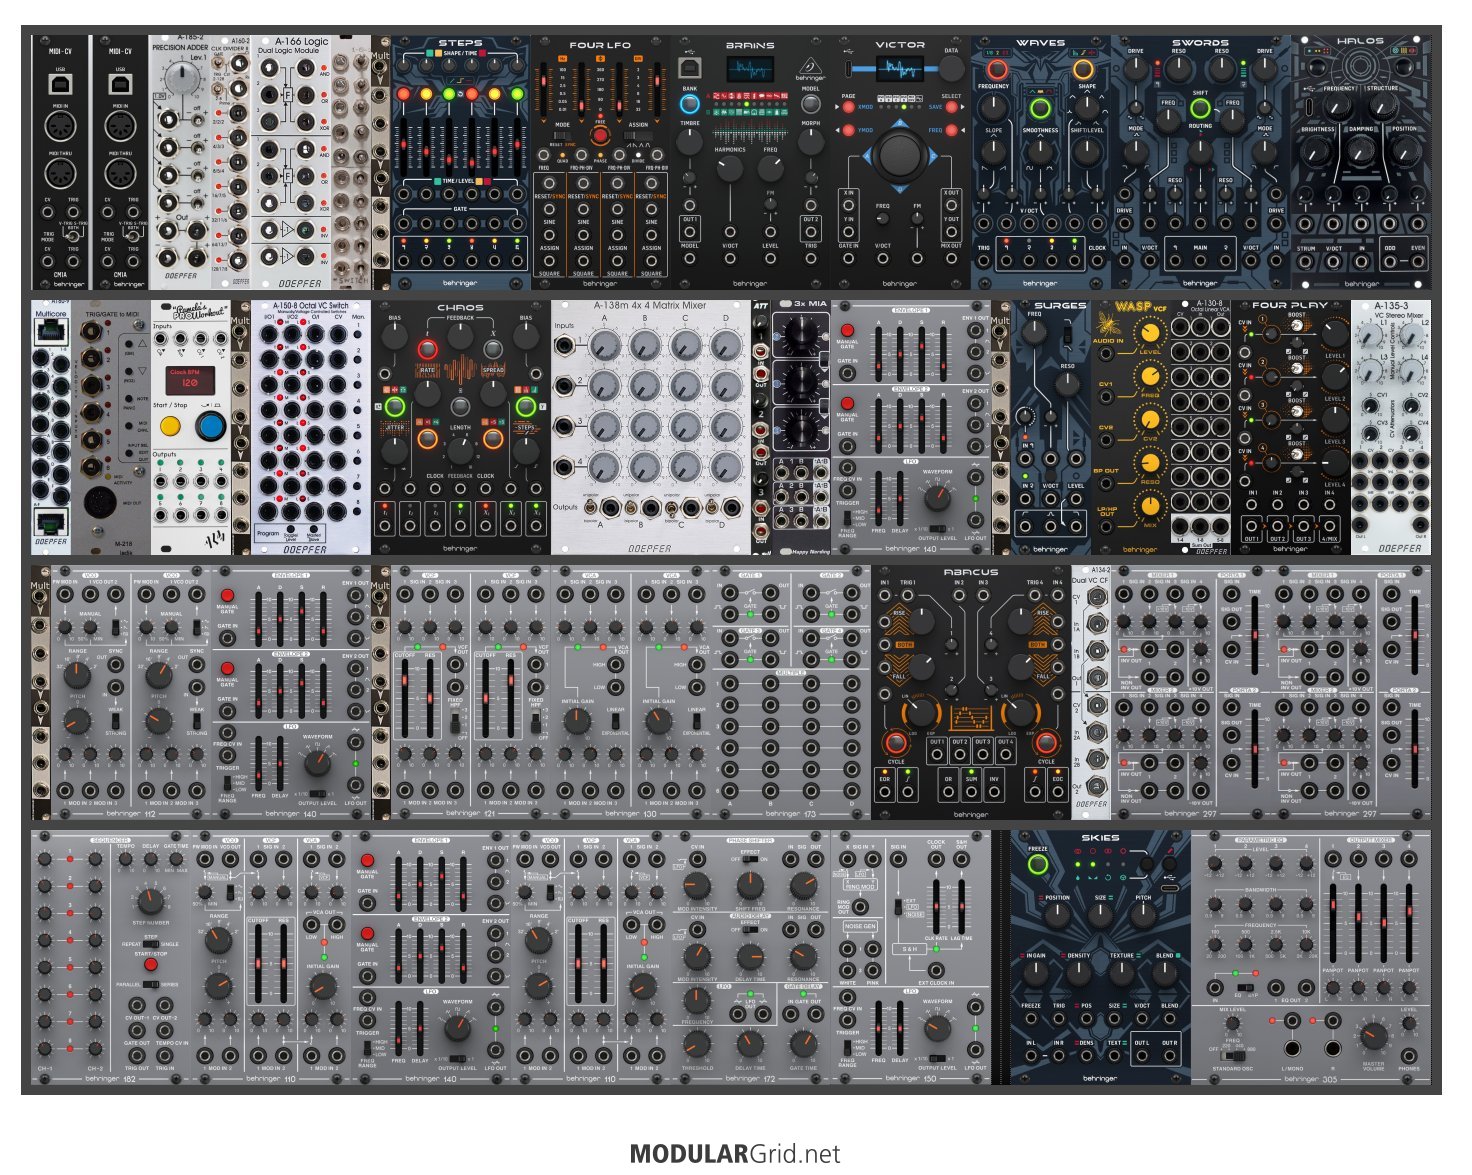Click the FREQUENCY knob on WAVES
The height and width of the screenshot is (1175, 1472).
point(996,110)
